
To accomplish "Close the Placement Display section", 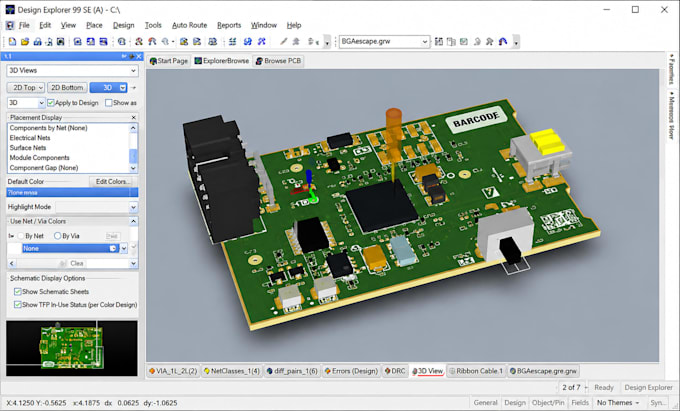I will (x=134, y=117).
